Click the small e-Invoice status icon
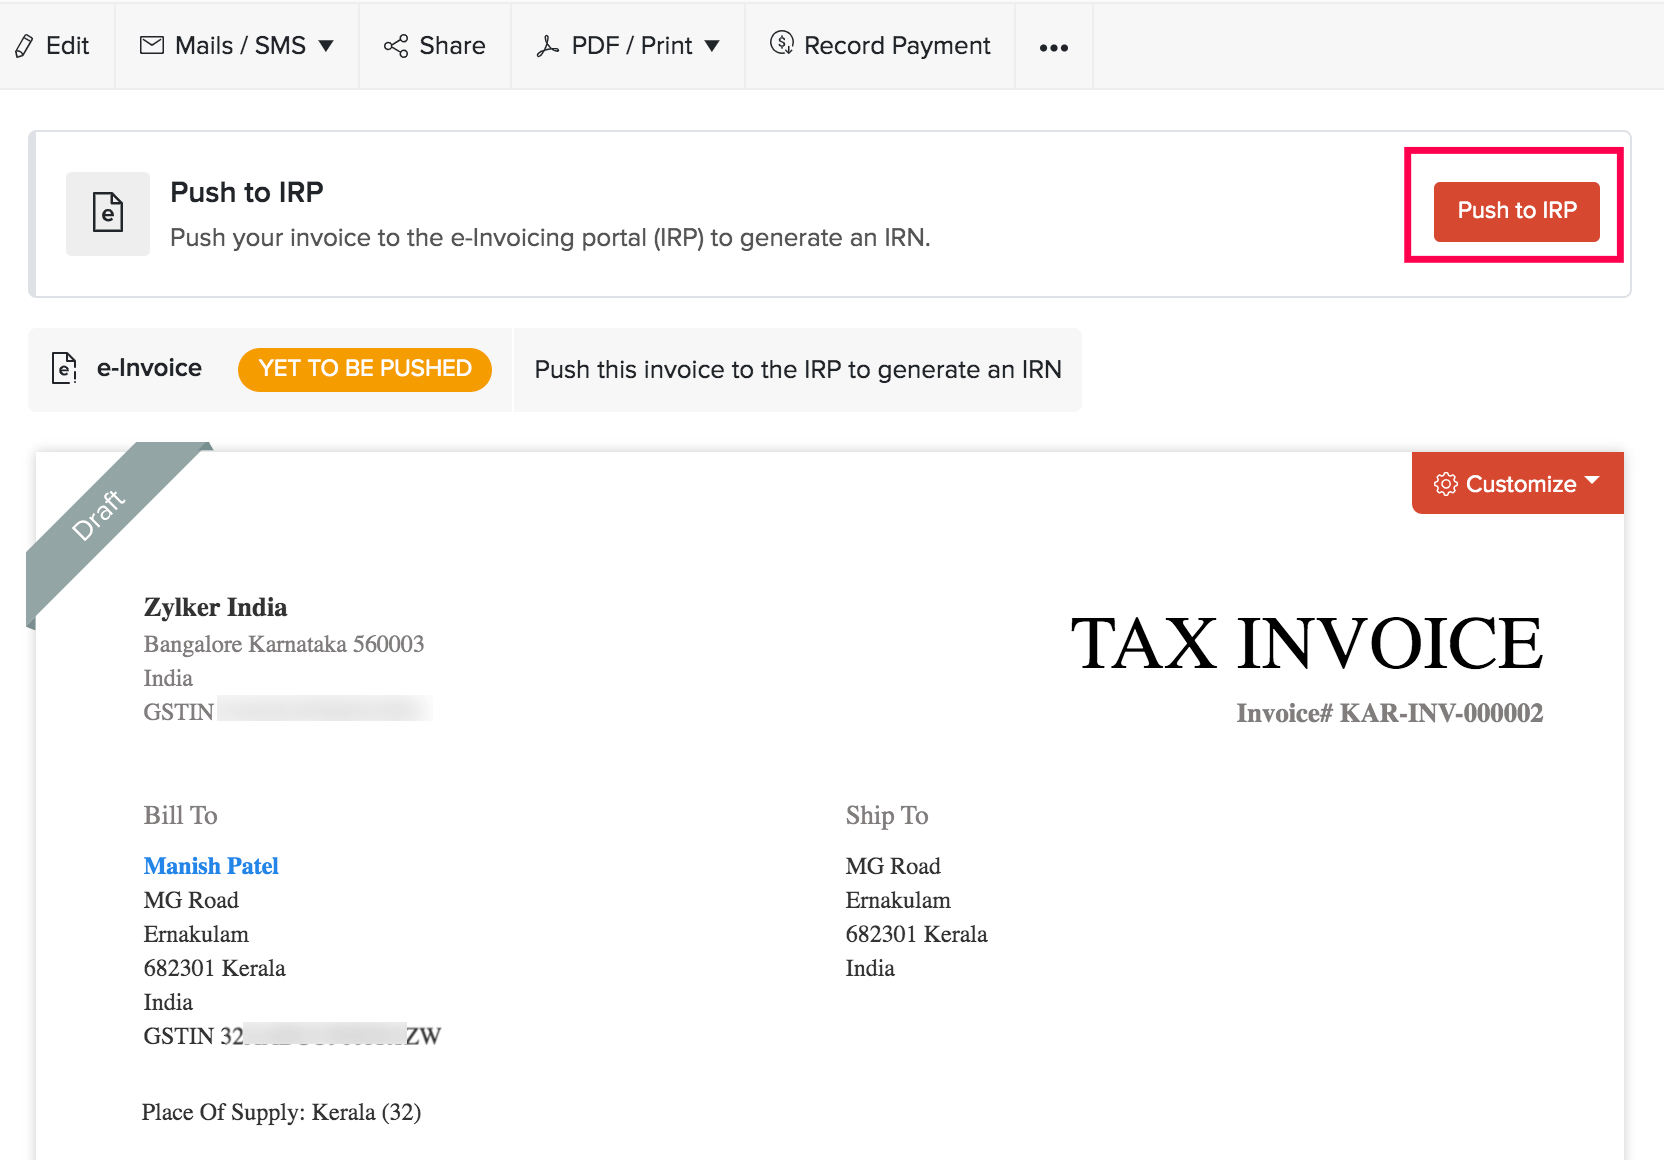The image size is (1664, 1160). coord(64,369)
